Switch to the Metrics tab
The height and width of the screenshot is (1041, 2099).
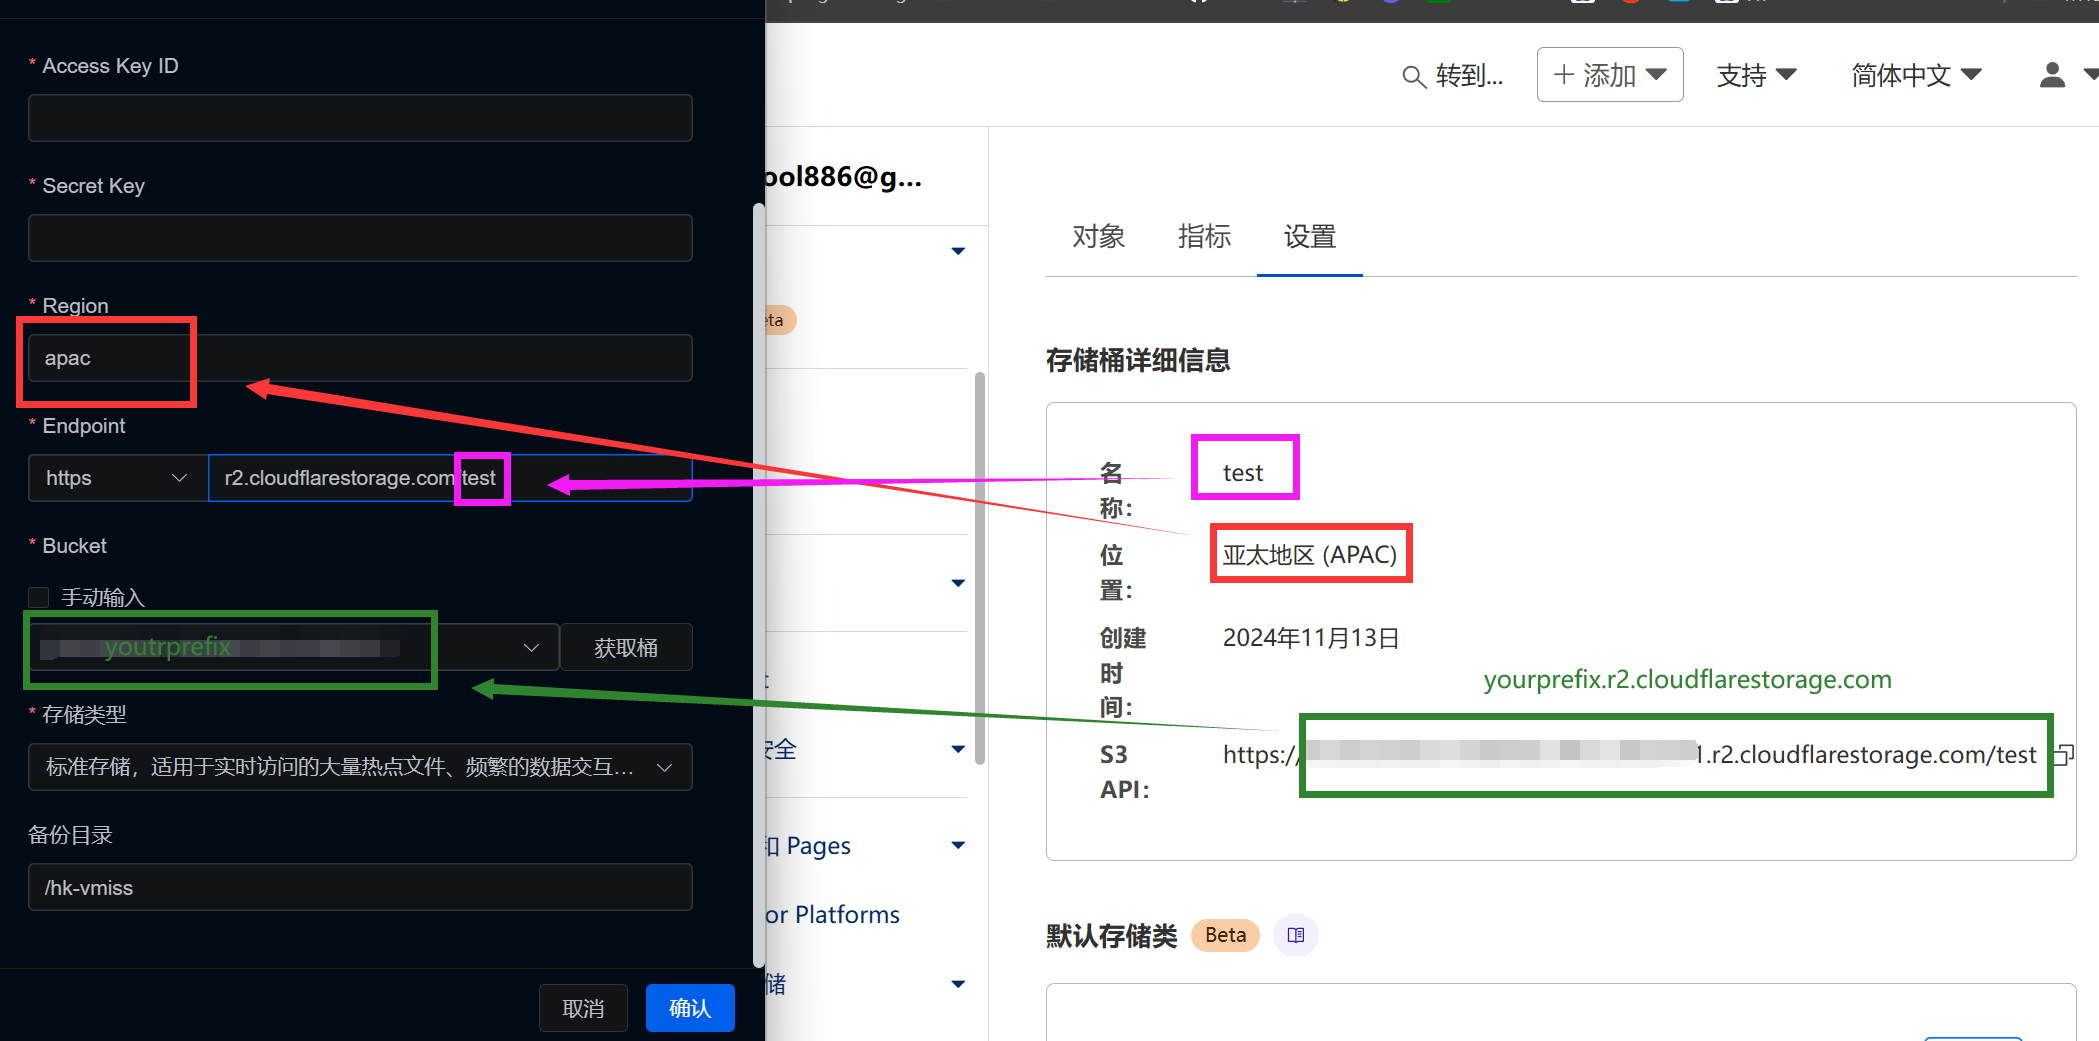1204,237
